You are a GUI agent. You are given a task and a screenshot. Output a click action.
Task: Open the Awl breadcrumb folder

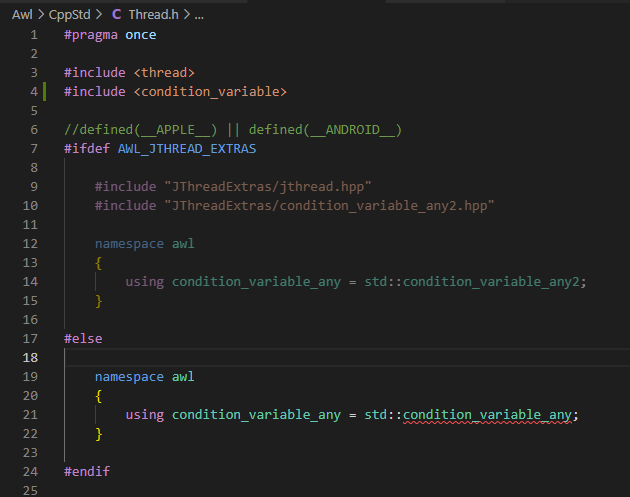(22, 15)
